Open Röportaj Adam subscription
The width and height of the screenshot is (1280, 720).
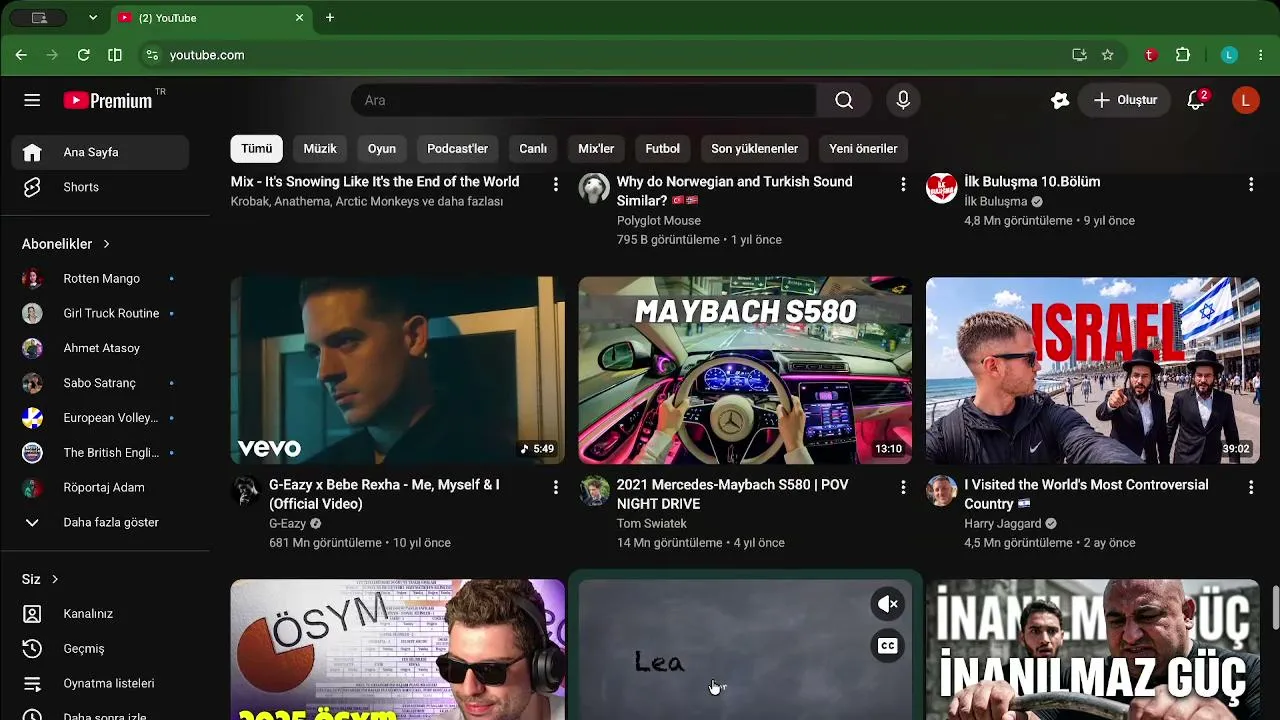tap(100, 487)
